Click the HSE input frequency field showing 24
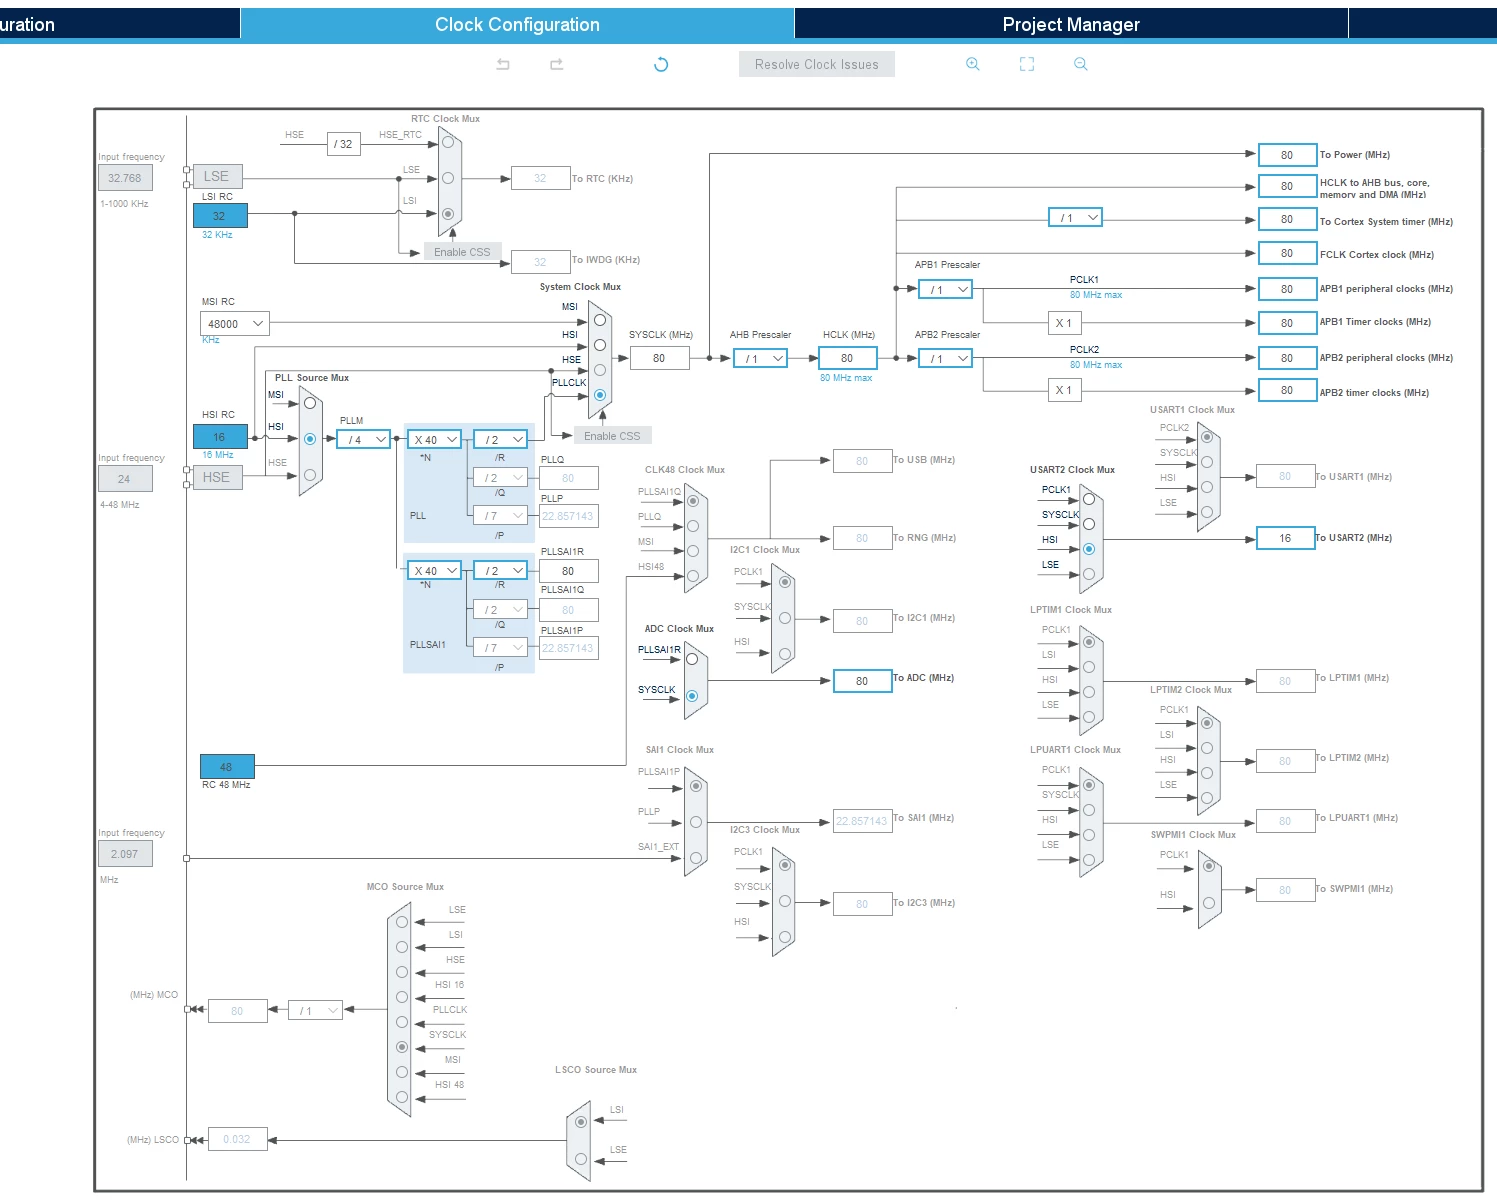This screenshot has width=1497, height=1200. (125, 479)
